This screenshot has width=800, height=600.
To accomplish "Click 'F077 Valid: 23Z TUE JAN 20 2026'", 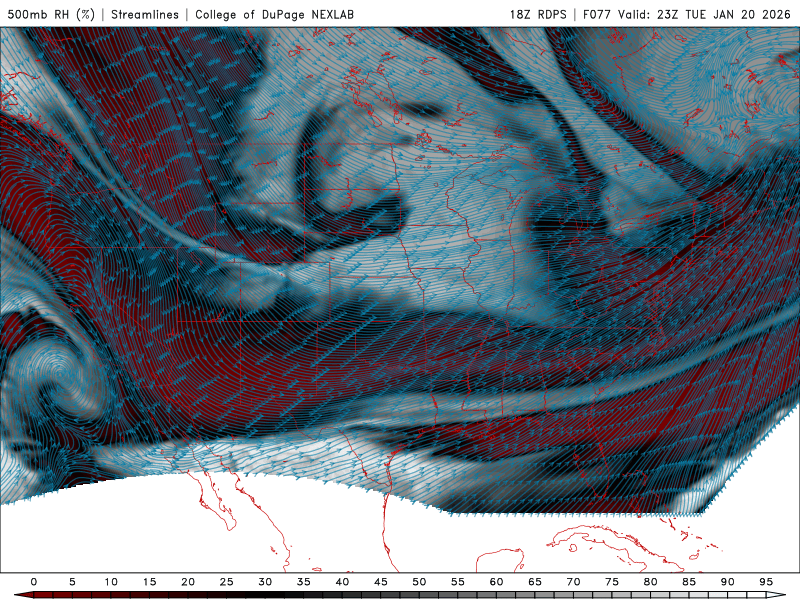I will [x=686, y=14].
